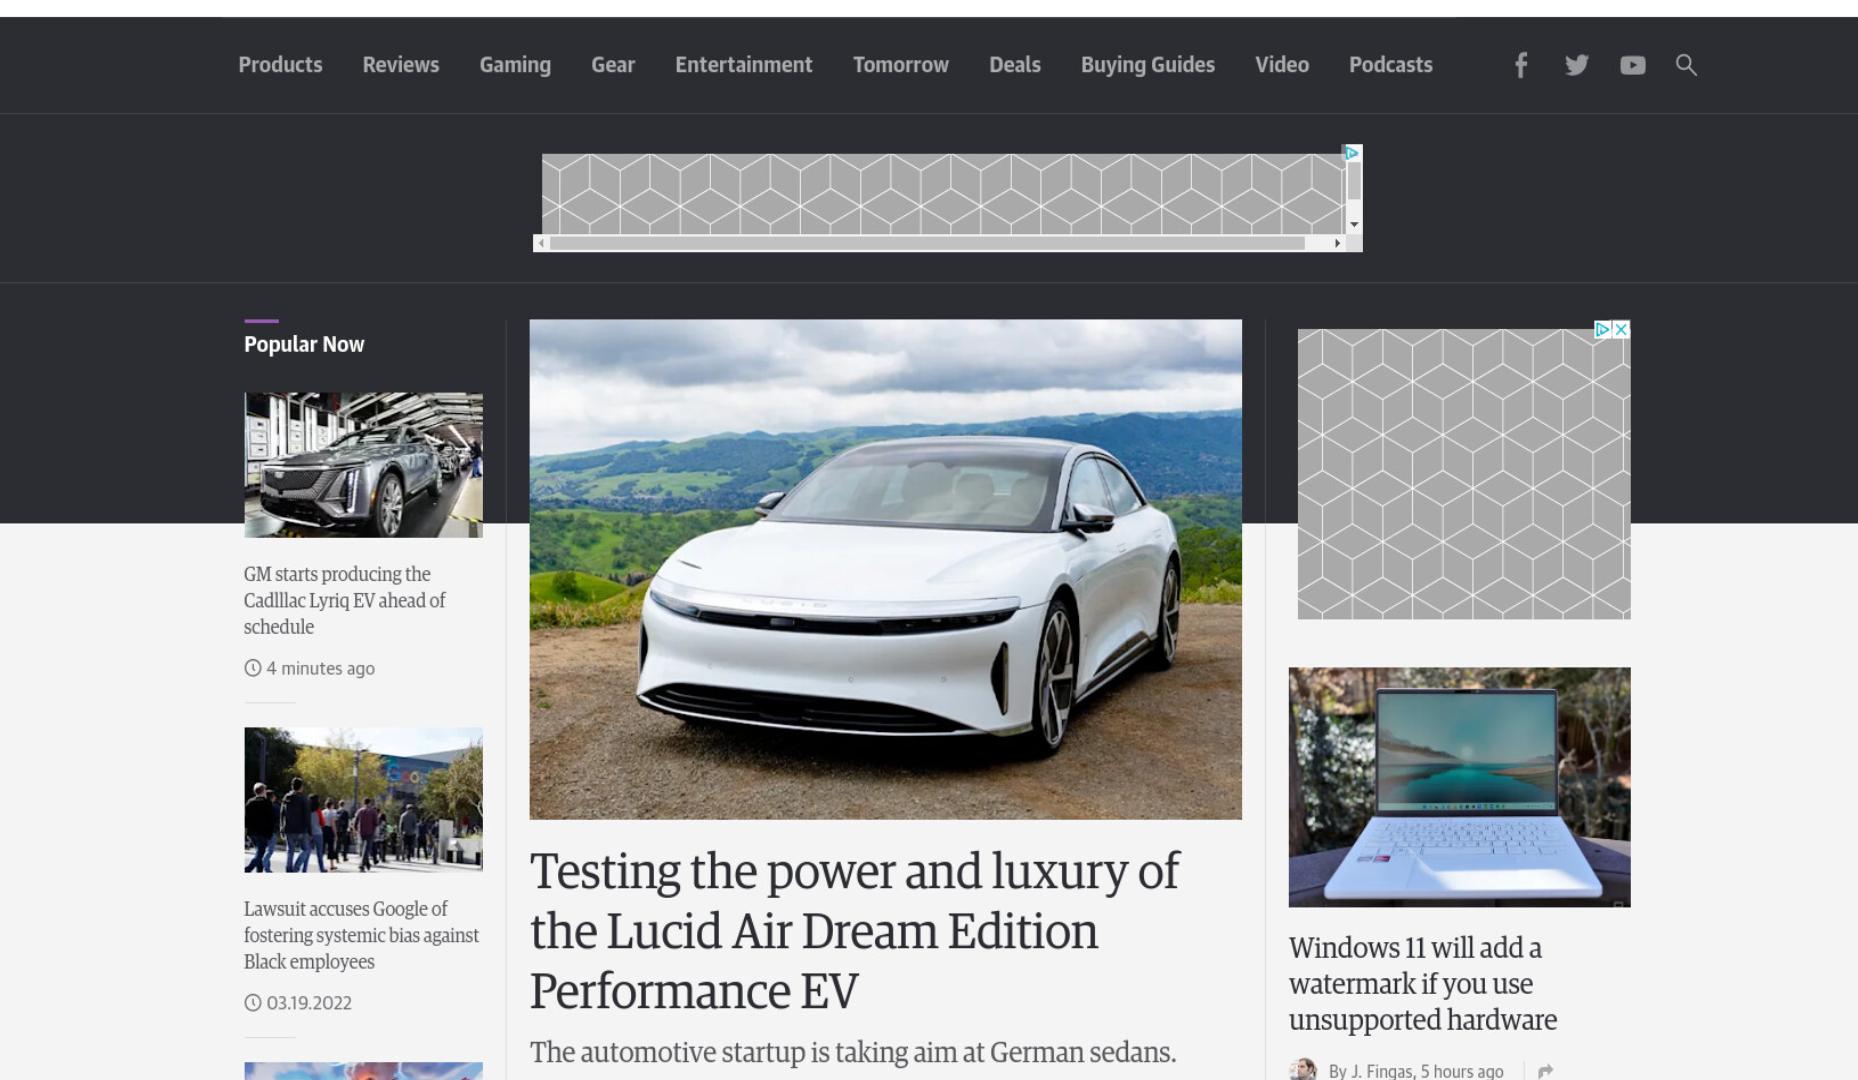The height and width of the screenshot is (1080, 1858).
Task: Open the Podcasts section
Action: click(x=1391, y=65)
